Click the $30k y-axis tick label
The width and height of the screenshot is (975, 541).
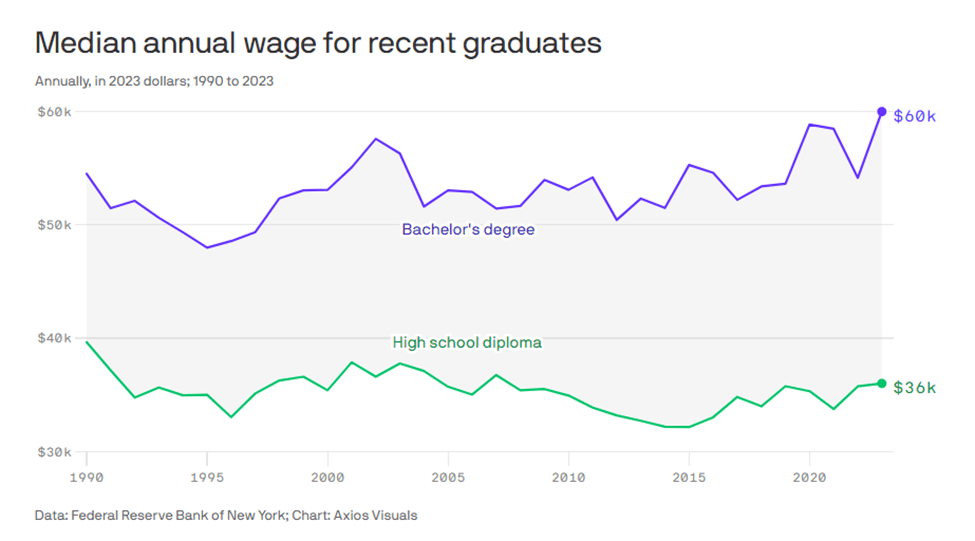click(53, 452)
